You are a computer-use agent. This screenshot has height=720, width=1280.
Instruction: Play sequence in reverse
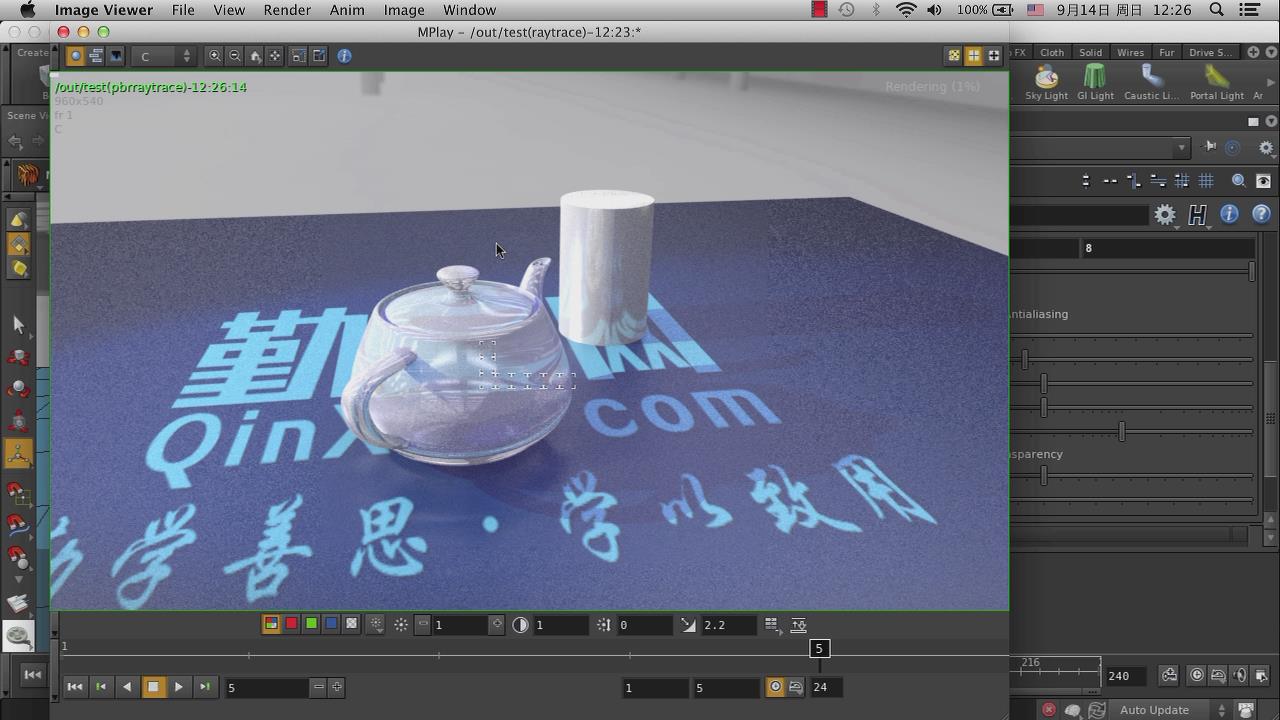tap(127, 687)
